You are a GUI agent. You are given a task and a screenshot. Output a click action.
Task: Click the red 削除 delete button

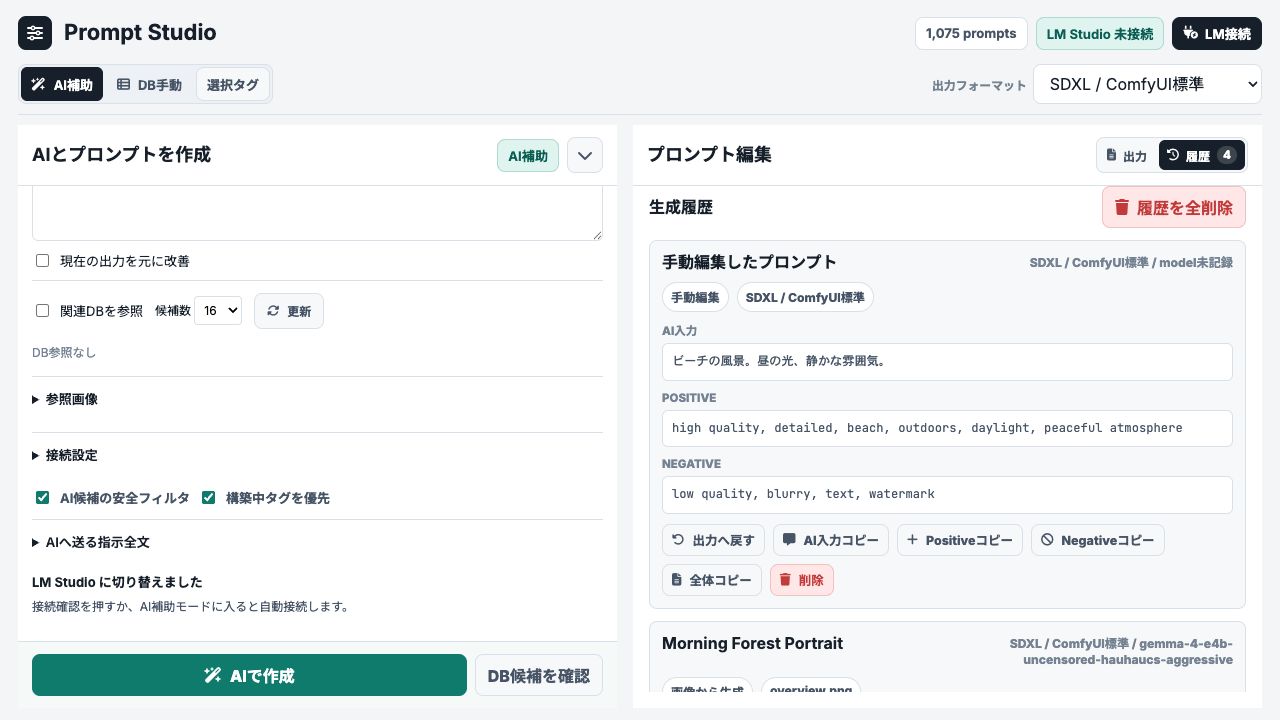[802, 580]
